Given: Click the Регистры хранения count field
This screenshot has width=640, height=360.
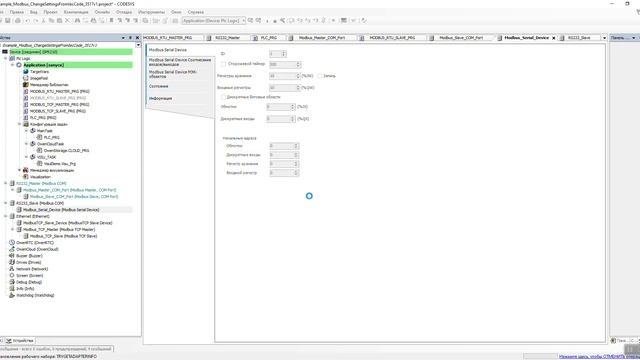Looking at the screenshot, I should point(285,76).
